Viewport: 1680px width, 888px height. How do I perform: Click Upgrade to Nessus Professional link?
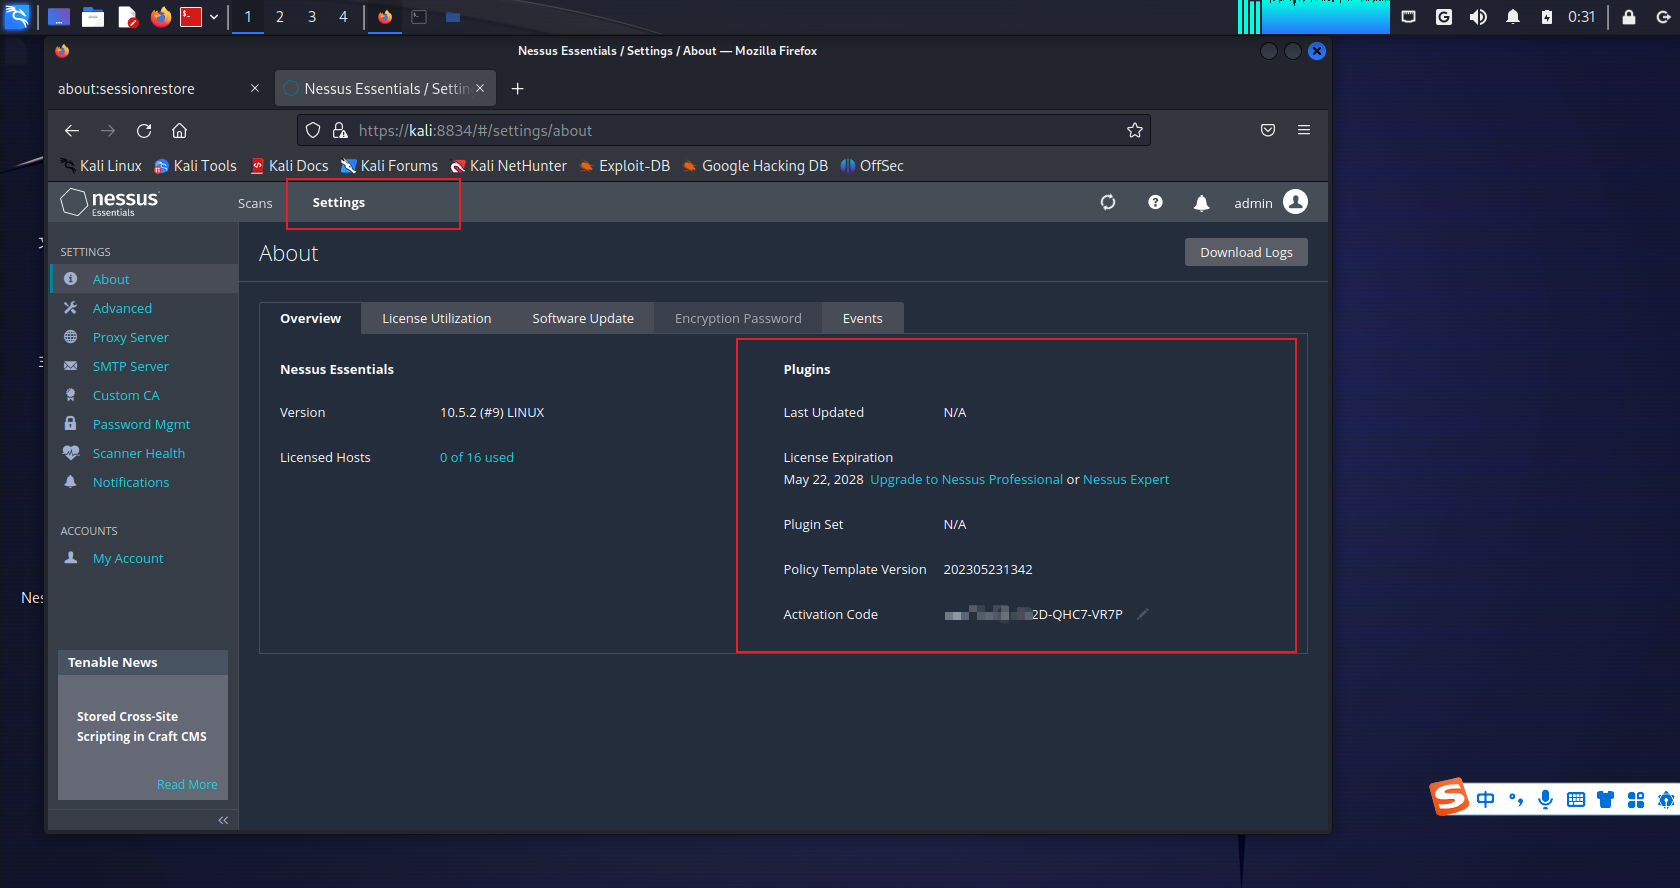[x=967, y=479]
